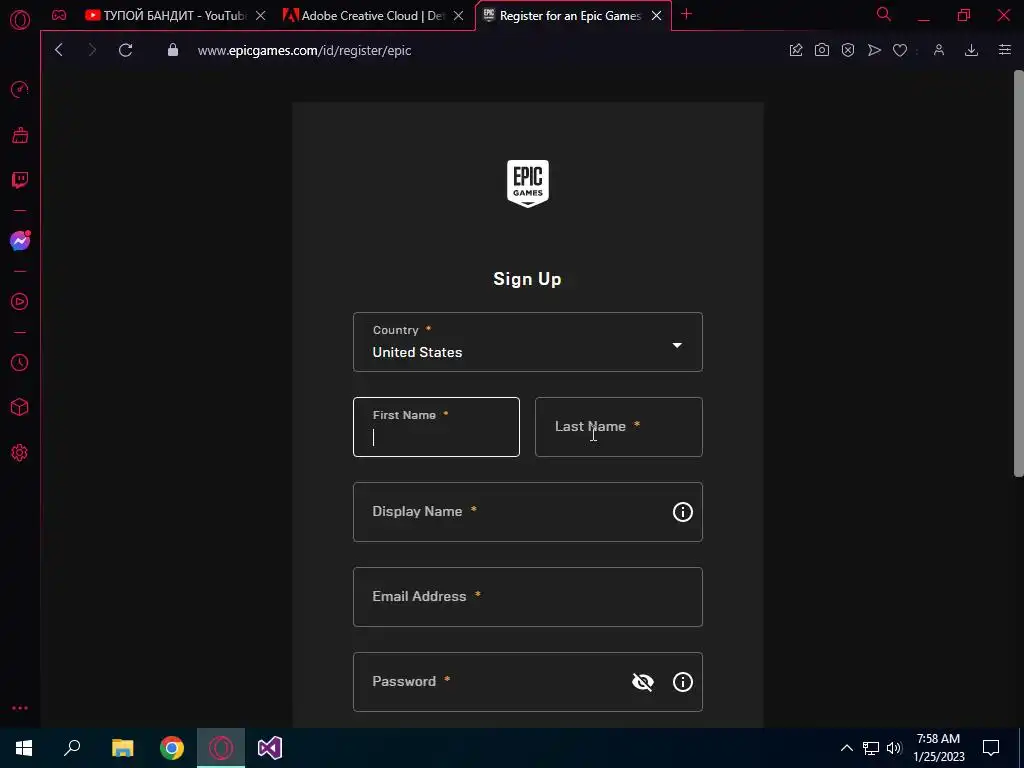
Task: Open Visual Studio from taskbar
Action: (270, 748)
